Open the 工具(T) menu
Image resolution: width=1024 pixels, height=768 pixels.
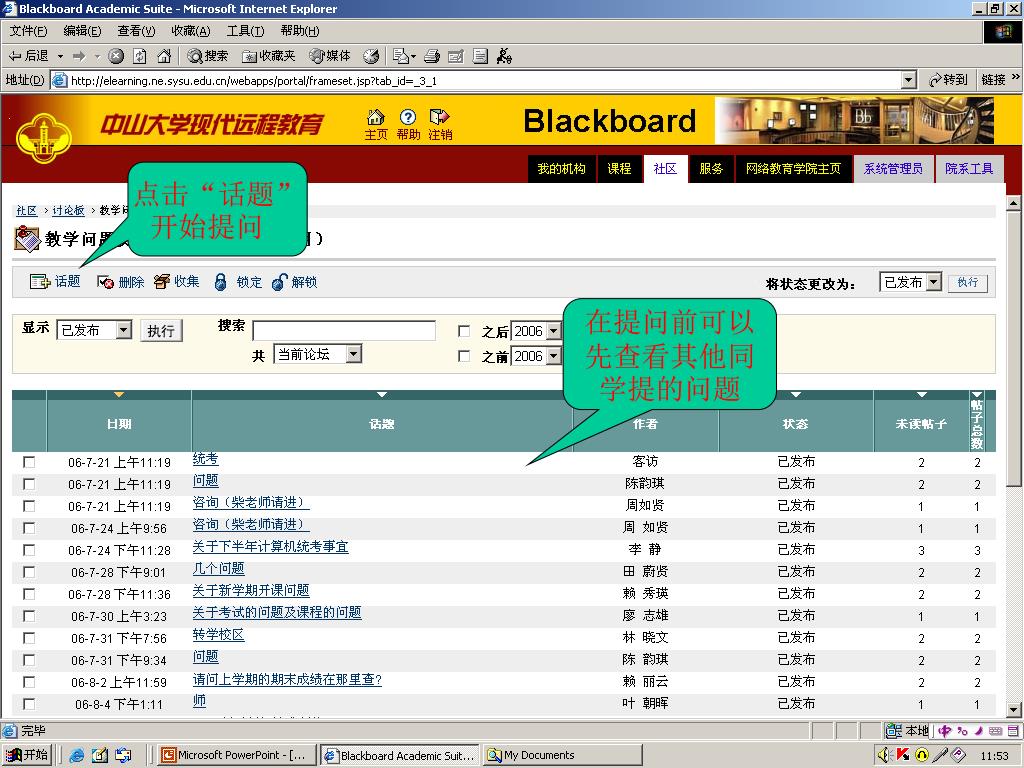[x=246, y=31]
